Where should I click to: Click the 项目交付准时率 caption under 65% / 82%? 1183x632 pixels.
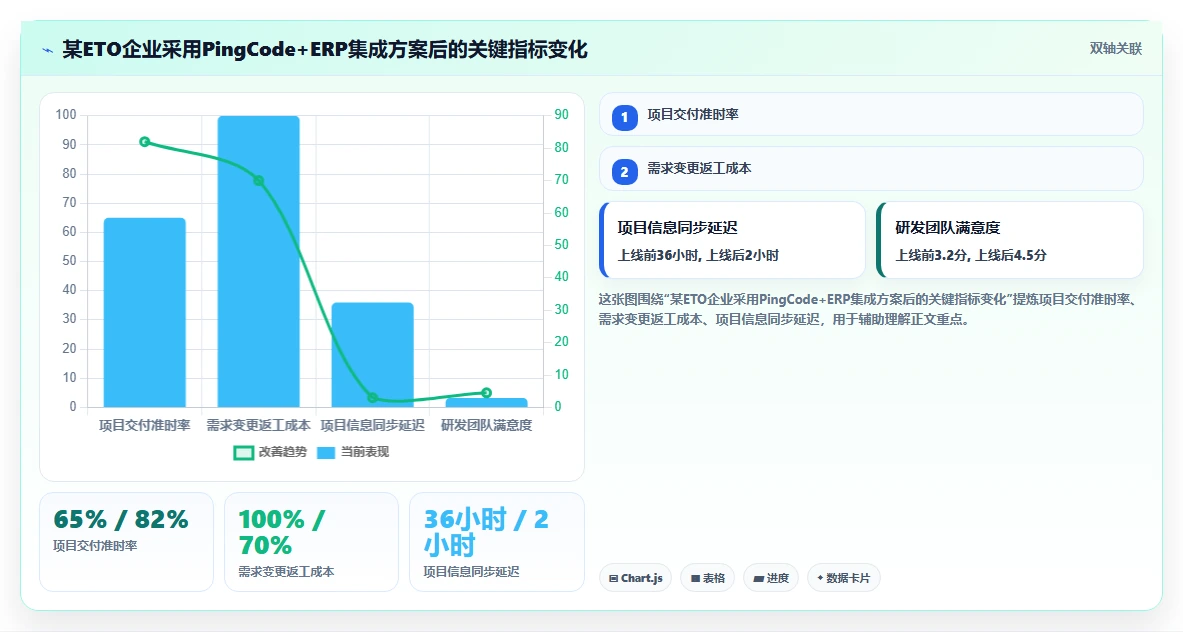pos(95,546)
